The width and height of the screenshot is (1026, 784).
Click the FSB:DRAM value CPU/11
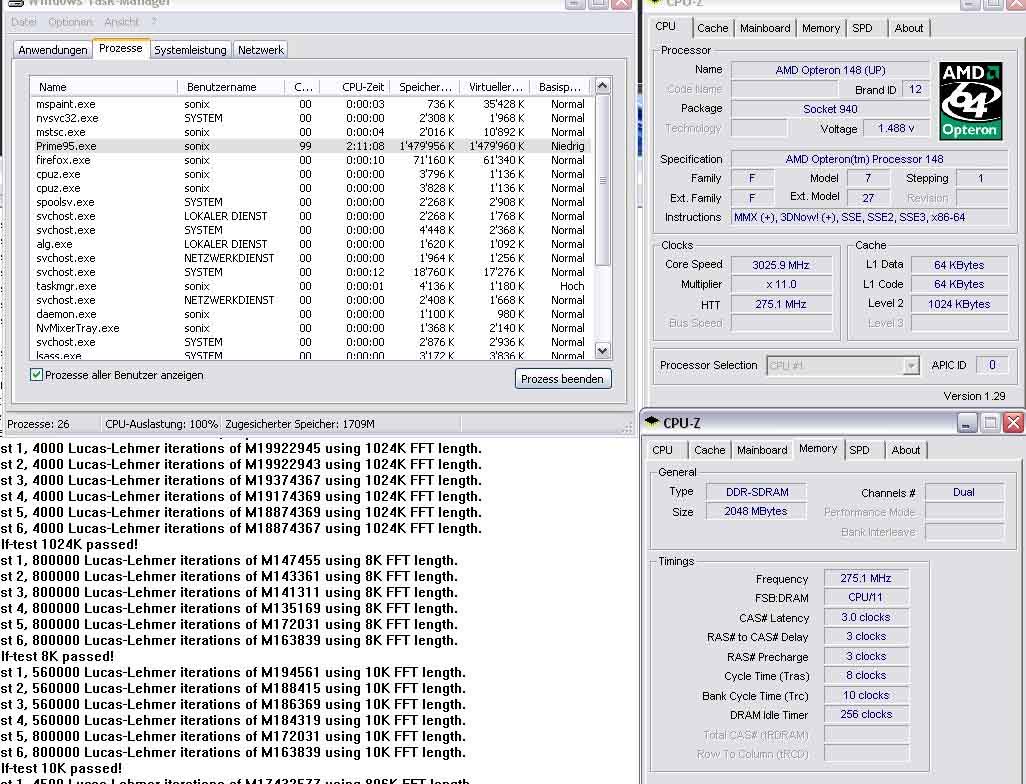pos(866,597)
